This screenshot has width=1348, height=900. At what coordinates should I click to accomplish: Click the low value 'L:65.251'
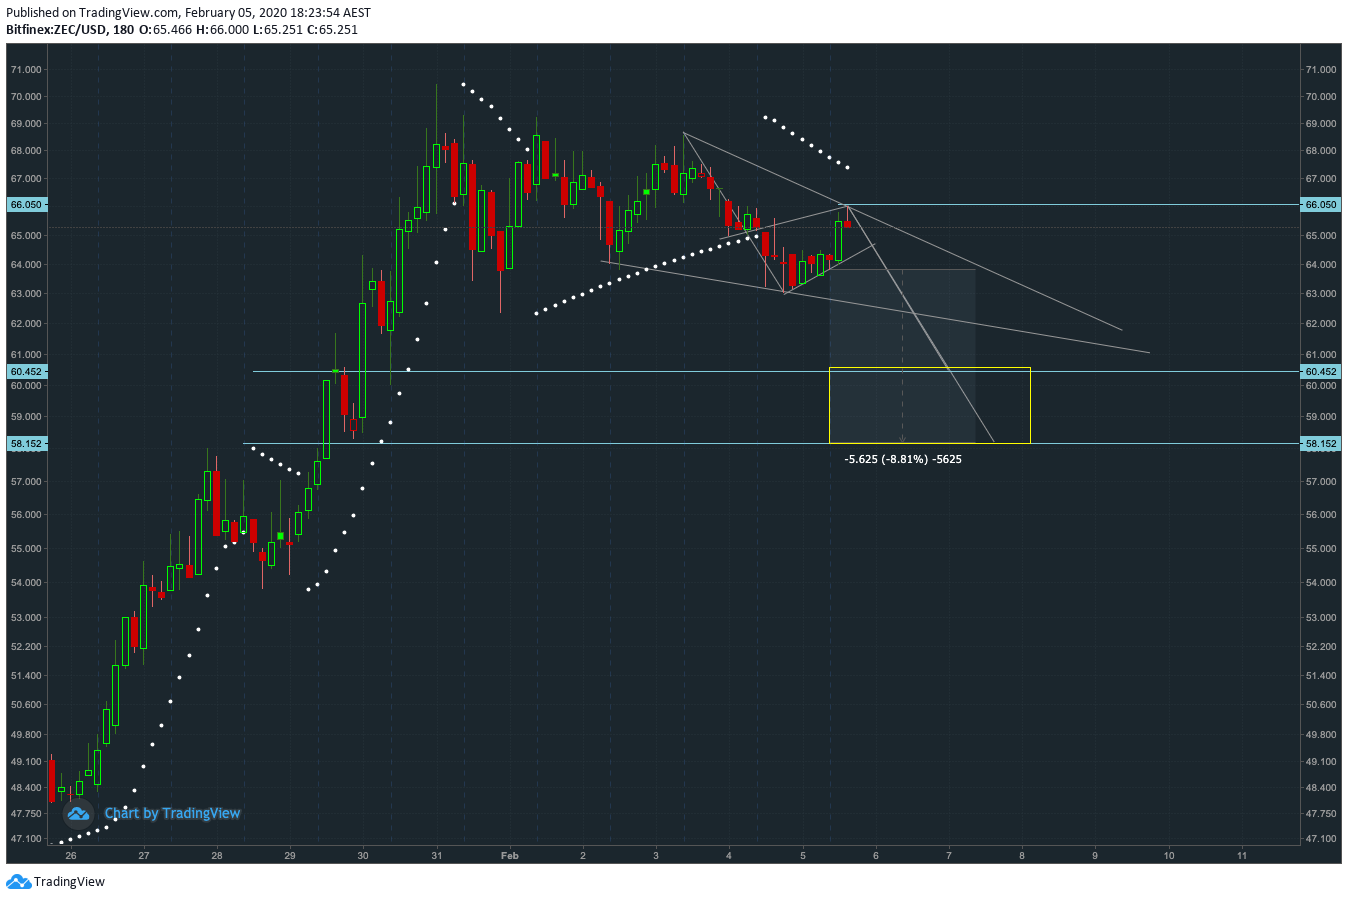point(277,30)
